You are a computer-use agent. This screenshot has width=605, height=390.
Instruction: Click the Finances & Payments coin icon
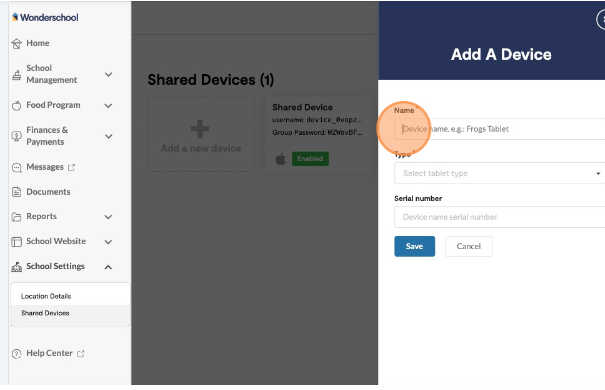click(x=16, y=136)
